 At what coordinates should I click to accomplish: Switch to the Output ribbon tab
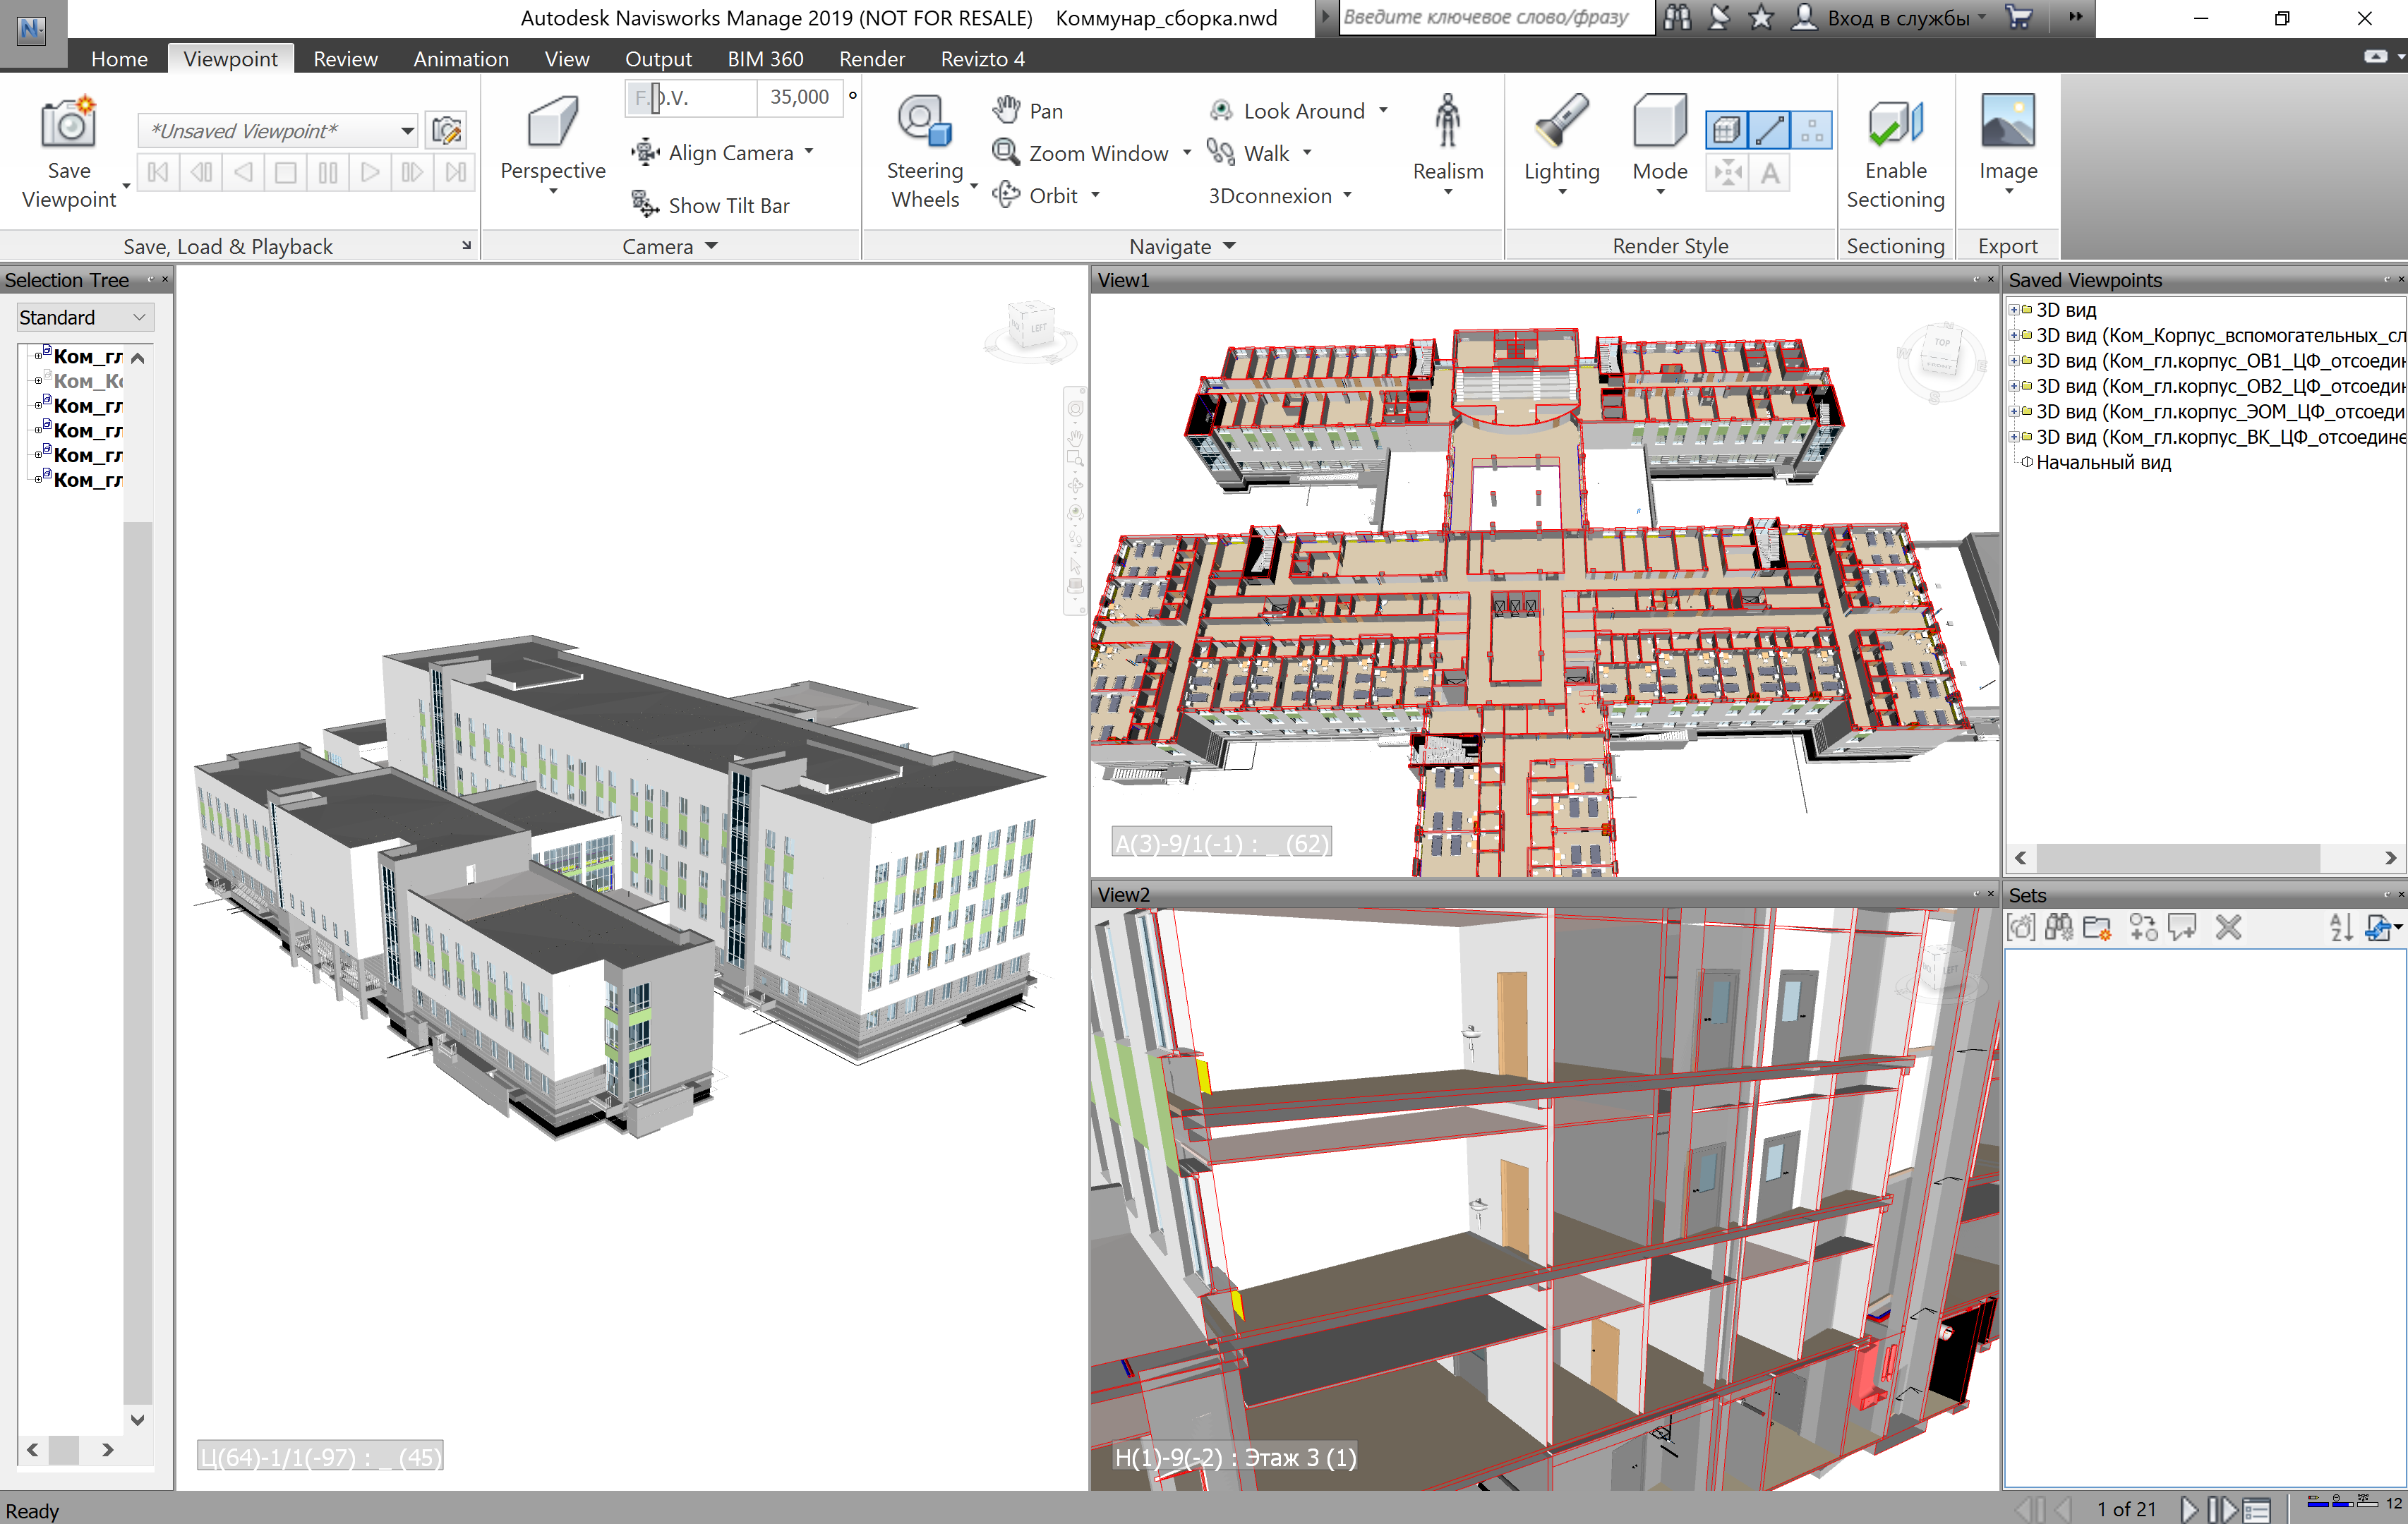(658, 59)
